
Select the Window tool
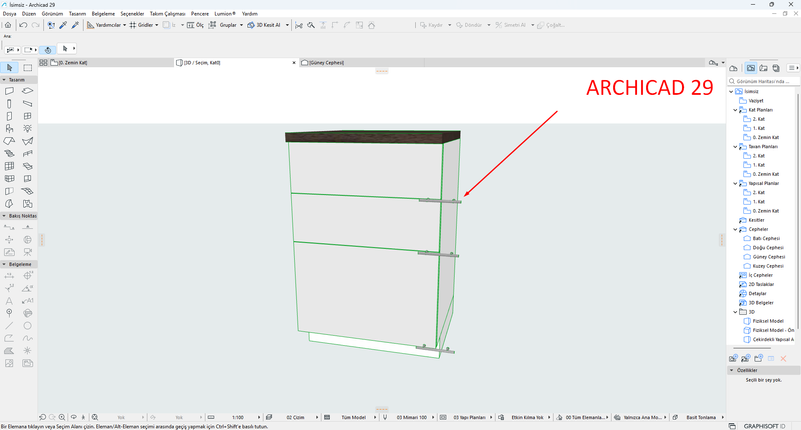click(28, 116)
